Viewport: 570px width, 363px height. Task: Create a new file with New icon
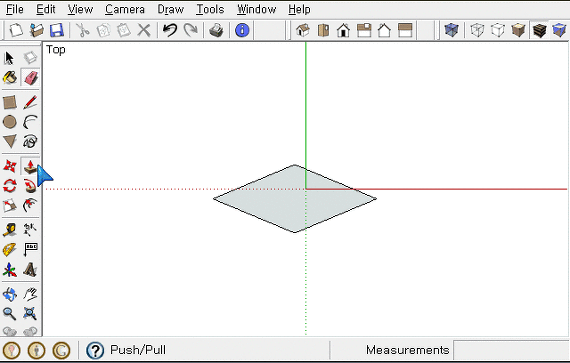point(16,30)
